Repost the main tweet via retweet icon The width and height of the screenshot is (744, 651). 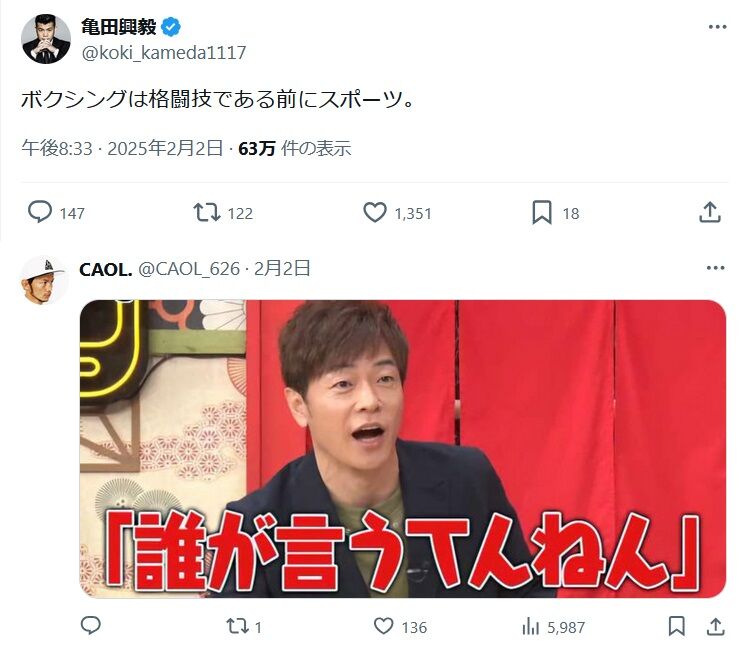pos(206,213)
